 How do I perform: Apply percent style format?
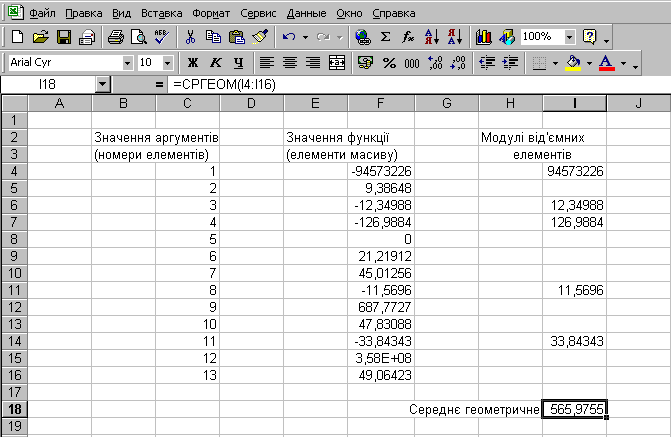click(389, 63)
